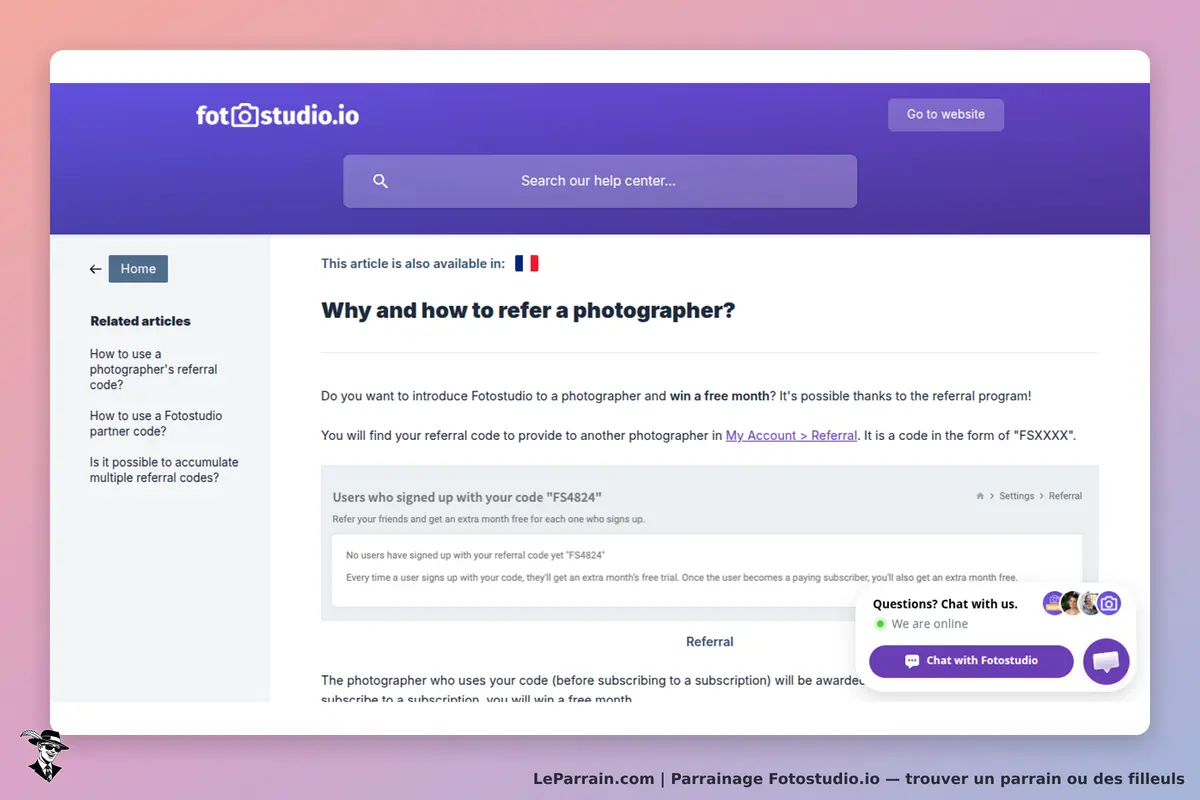Viewport: 1200px width, 800px height.
Task: Click the 'We are online' status text
Action: 930,624
